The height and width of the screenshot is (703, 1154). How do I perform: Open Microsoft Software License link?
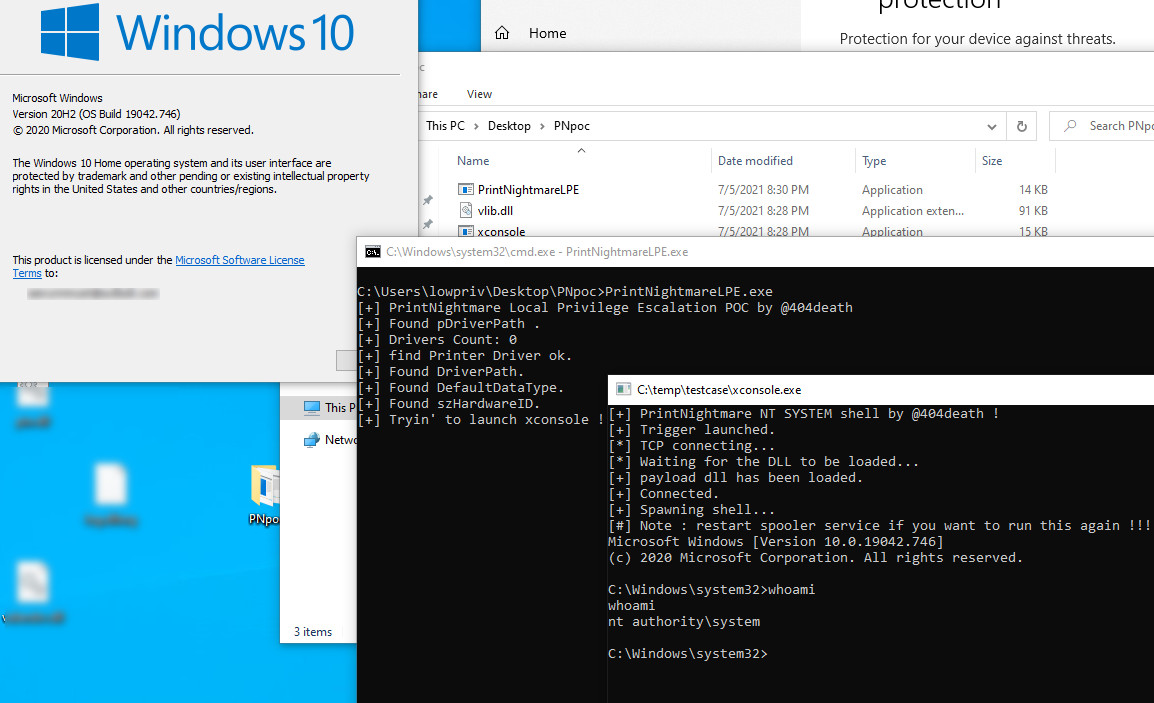[240, 260]
